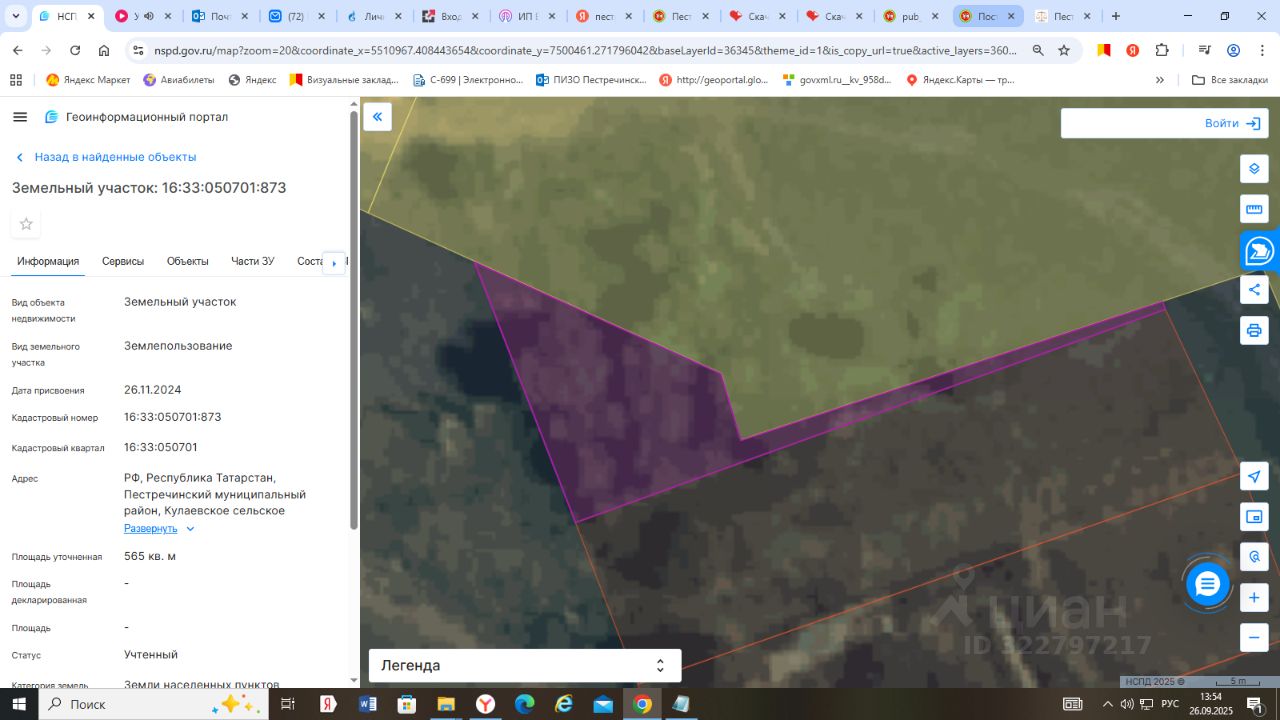Expand the Легенда dropdown
This screenshot has height=720, width=1280.
(525, 665)
